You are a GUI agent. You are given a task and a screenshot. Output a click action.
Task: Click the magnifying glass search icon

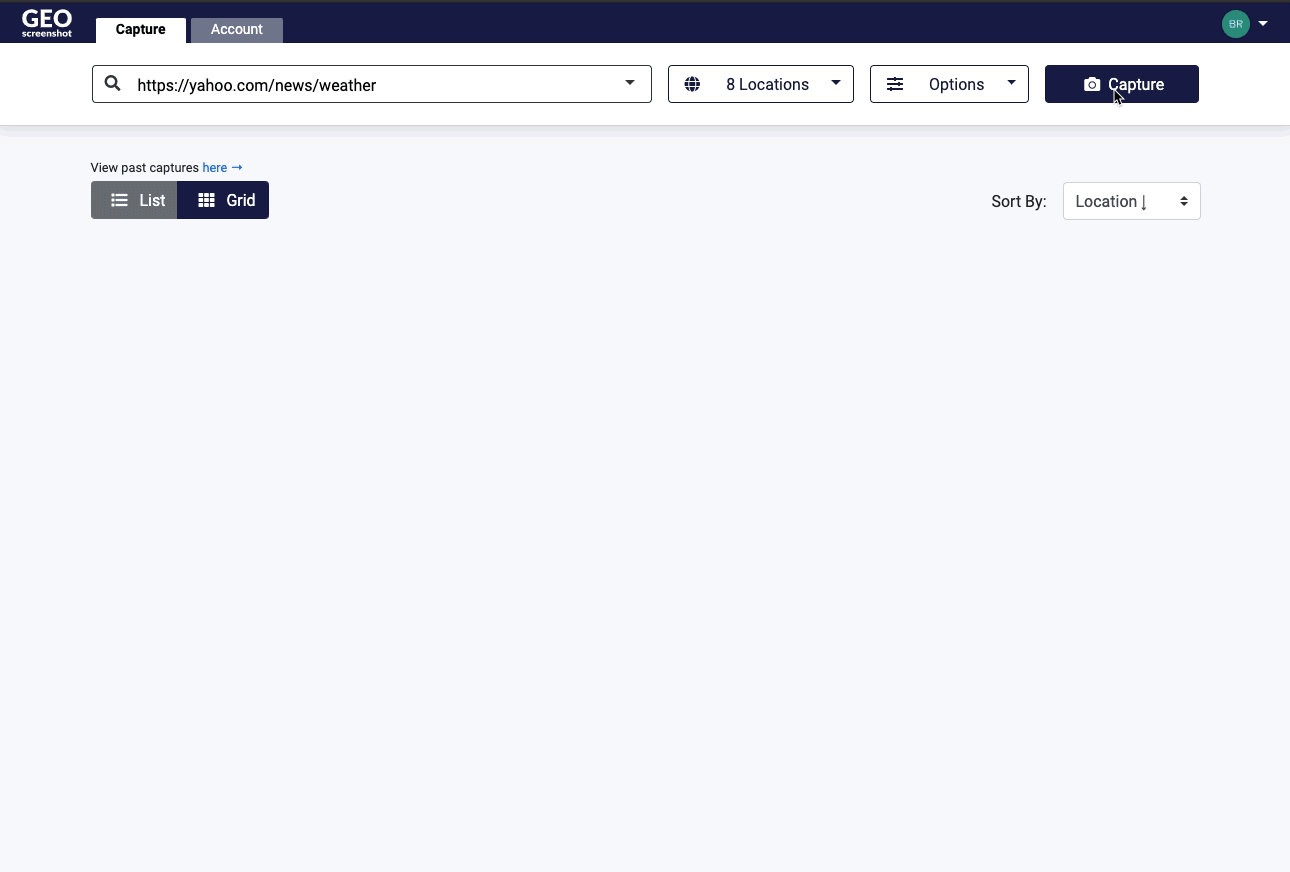coord(112,84)
